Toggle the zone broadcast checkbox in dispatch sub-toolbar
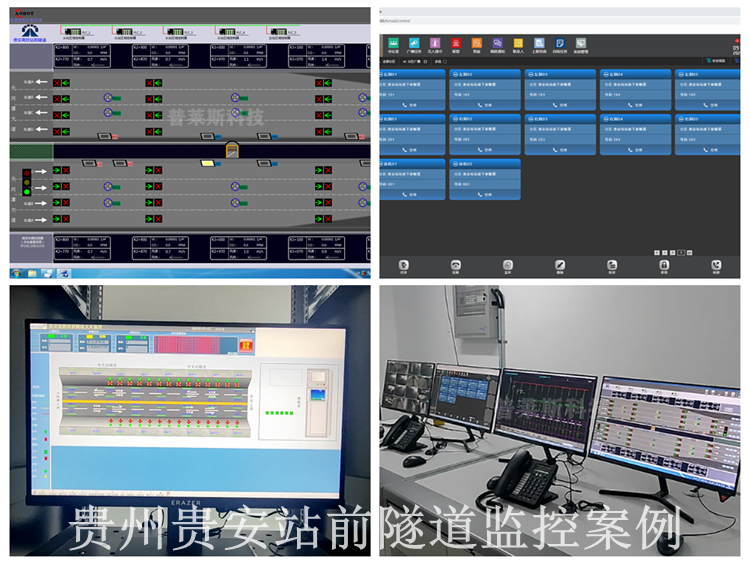 click(x=426, y=62)
